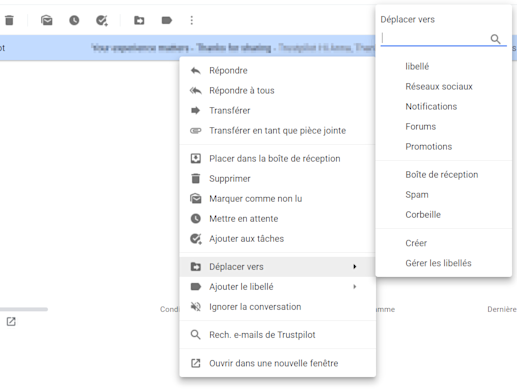The image size is (517, 389).
Task: Click the open-in-new-window icon at bottom left
Action: 11,322
